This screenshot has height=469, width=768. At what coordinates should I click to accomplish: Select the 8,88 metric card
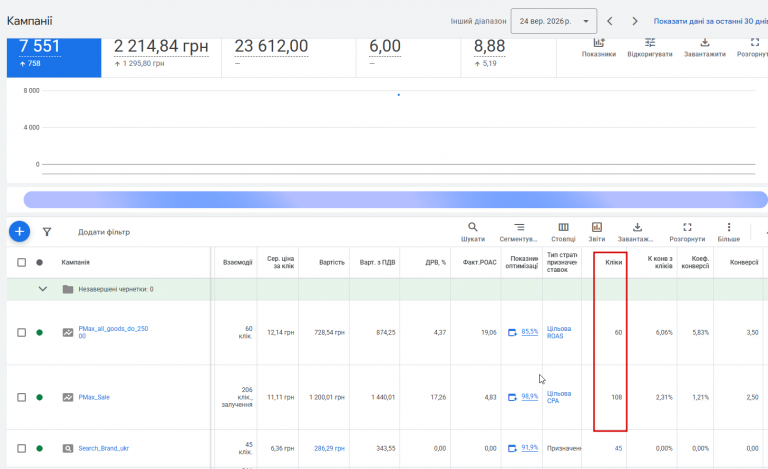tap(508, 57)
